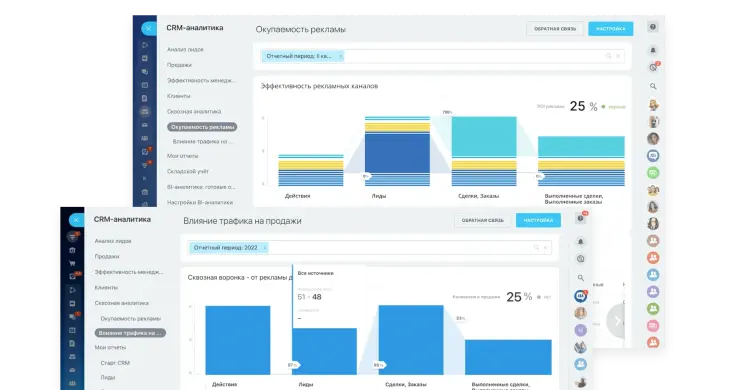Open purple round avatar in front window right bar
The height and width of the screenshot is (390, 740).
(x=580, y=330)
